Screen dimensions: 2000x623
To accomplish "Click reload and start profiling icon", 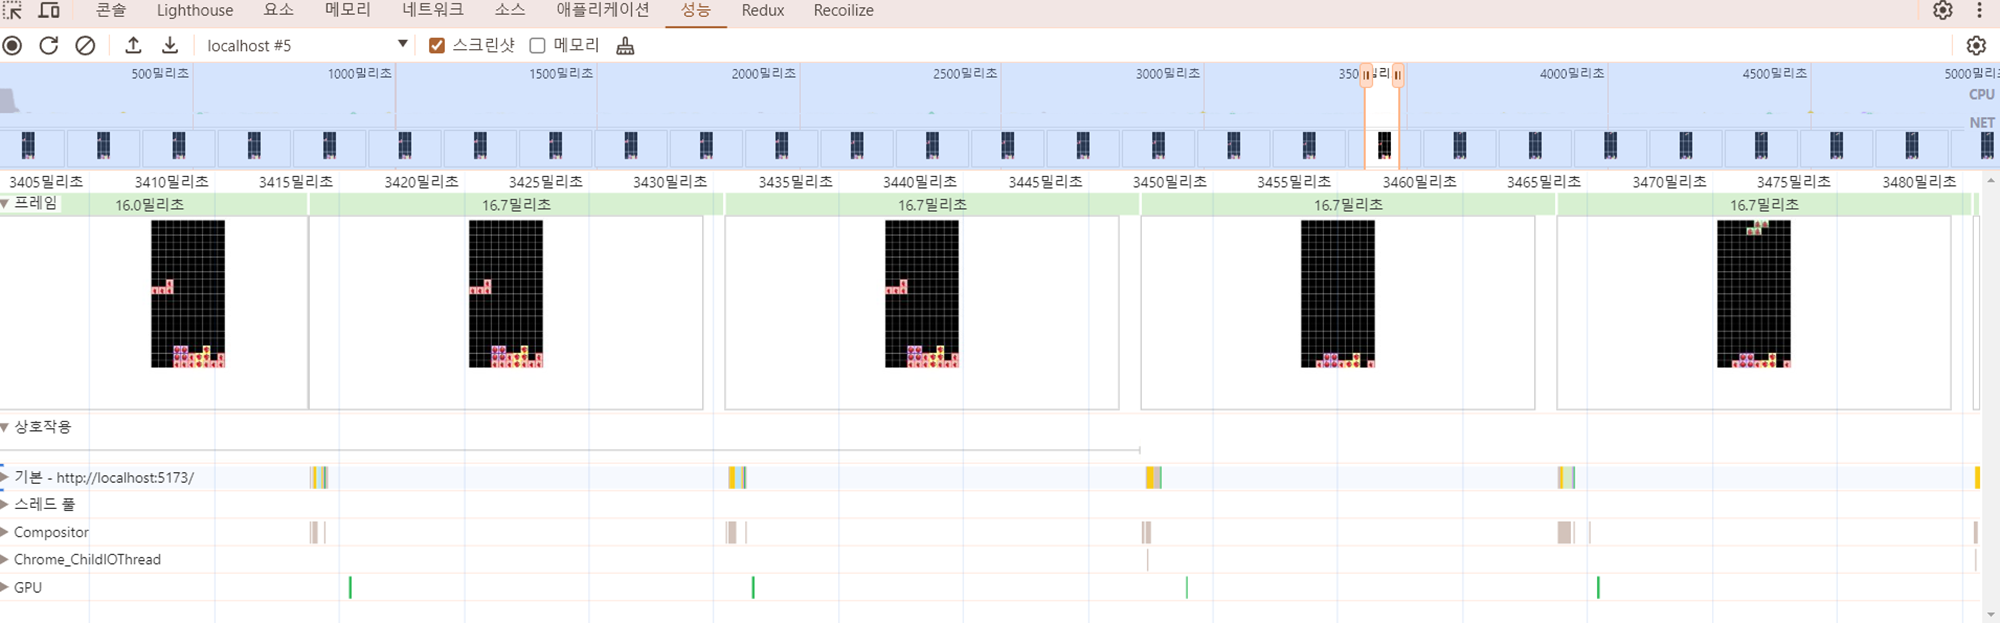I will click(49, 45).
